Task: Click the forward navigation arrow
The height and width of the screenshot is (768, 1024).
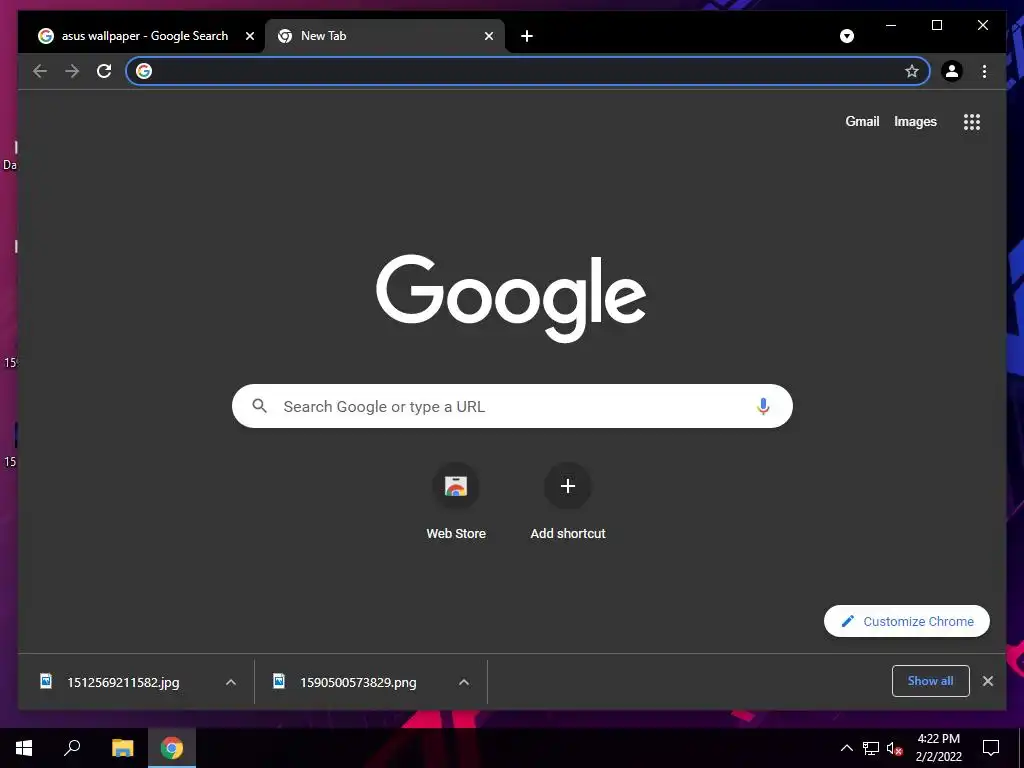Action: tap(72, 71)
